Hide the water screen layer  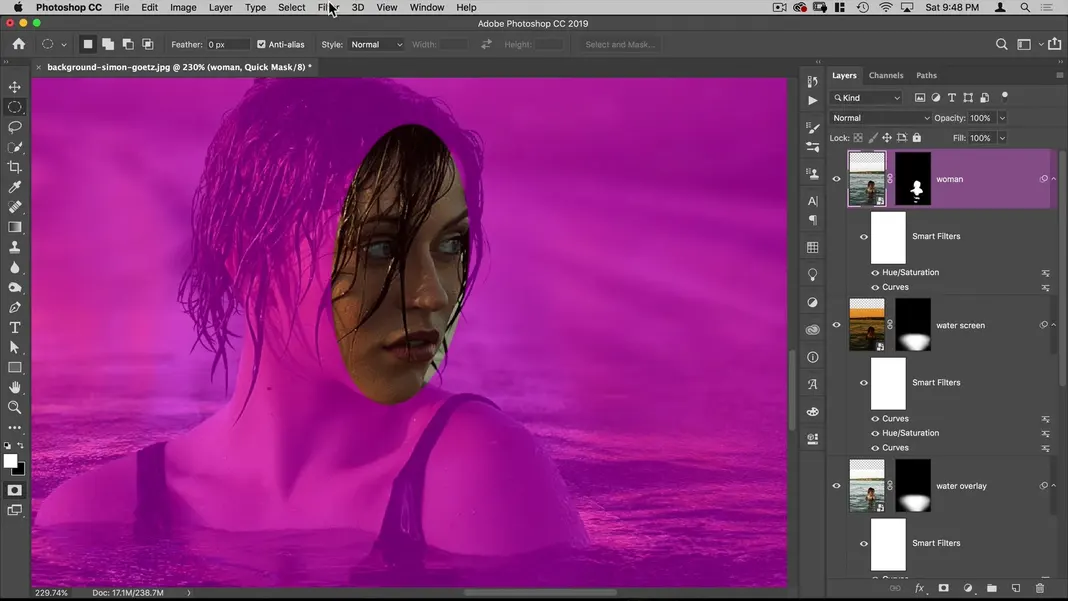(x=836, y=325)
